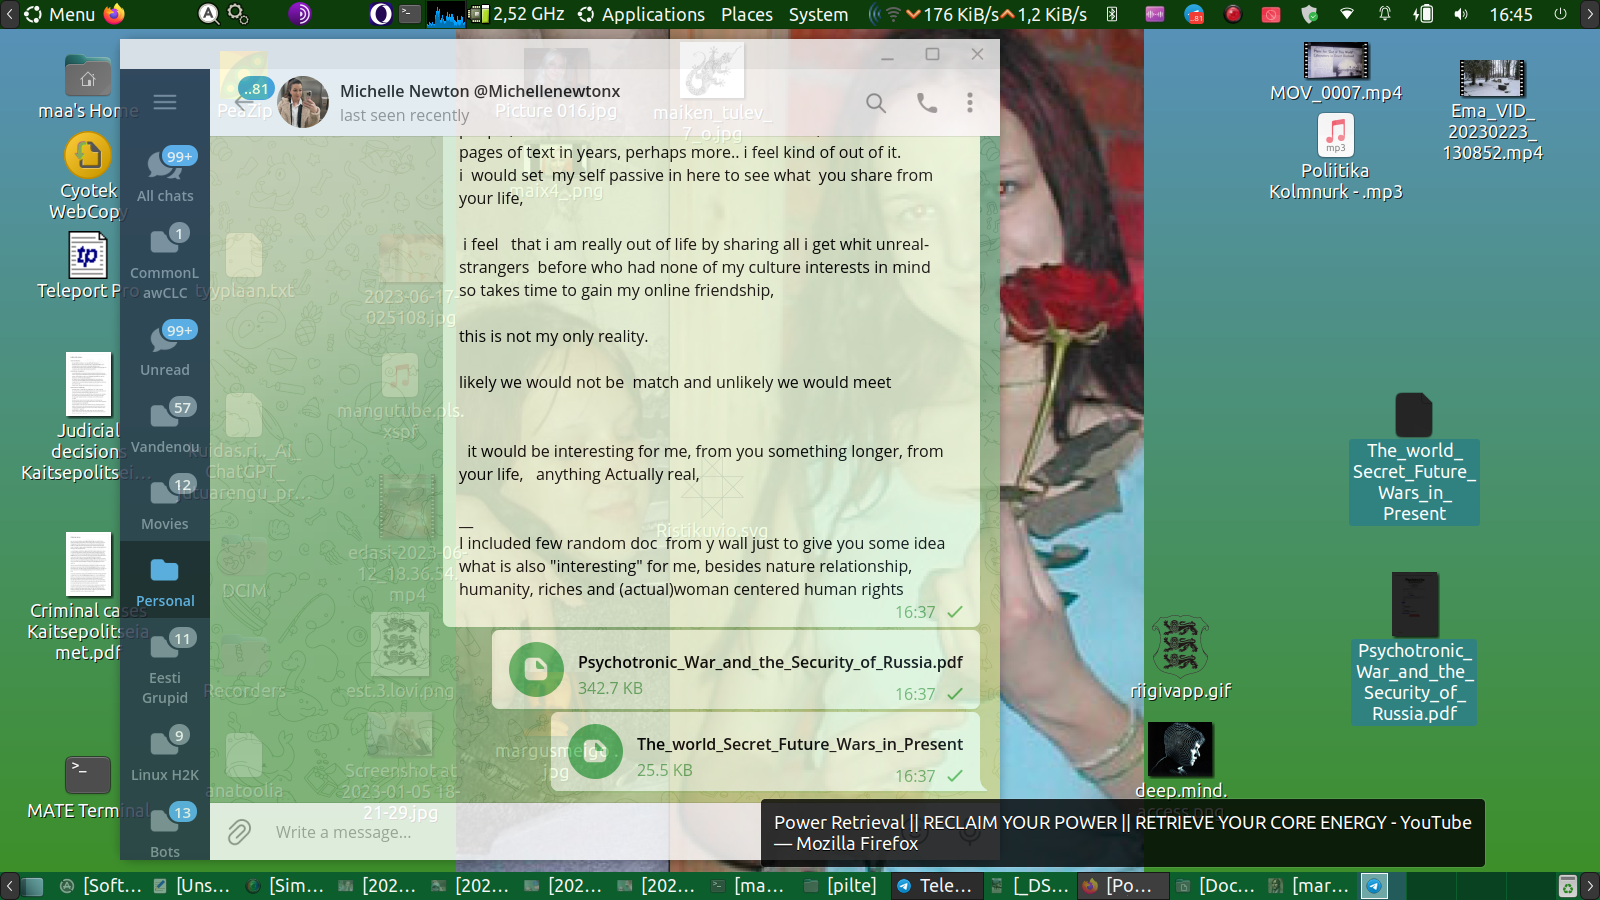The width and height of the screenshot is (1600, 900).
Task: Launch Teleport Pro desktop shortcut
Action: [88, 267]
